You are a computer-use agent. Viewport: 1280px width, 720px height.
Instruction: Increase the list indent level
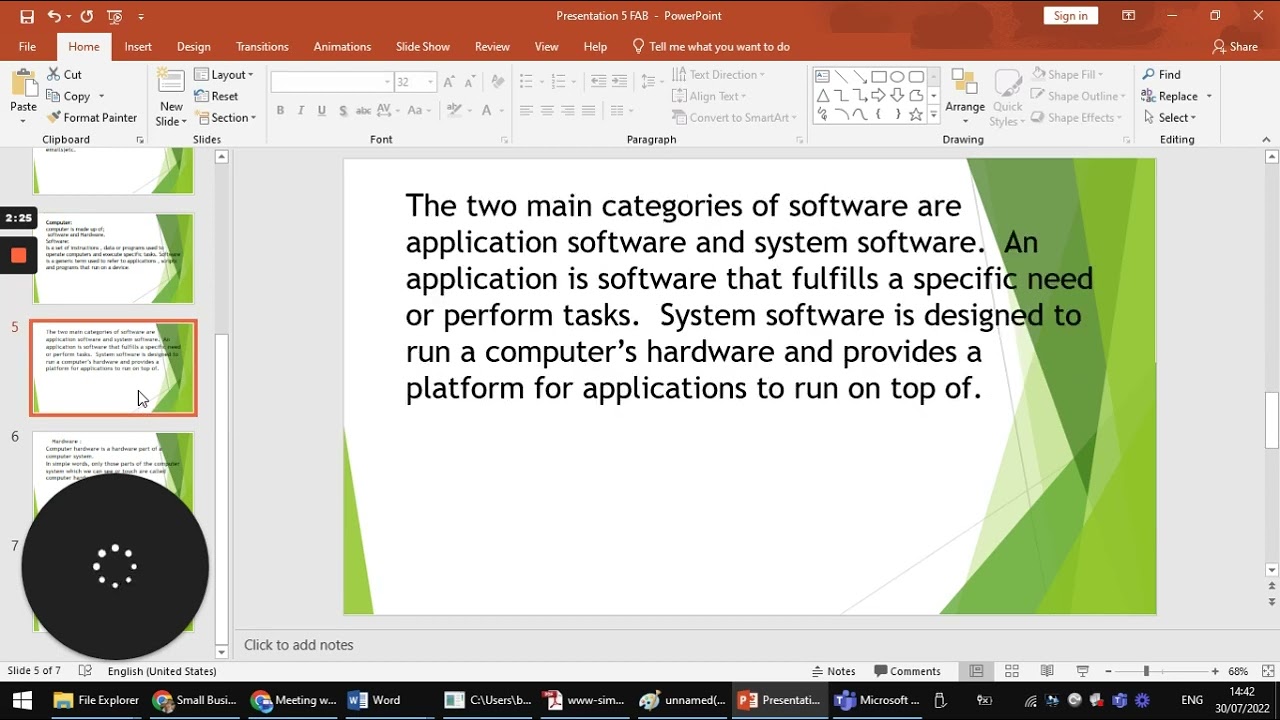point(620,82)
